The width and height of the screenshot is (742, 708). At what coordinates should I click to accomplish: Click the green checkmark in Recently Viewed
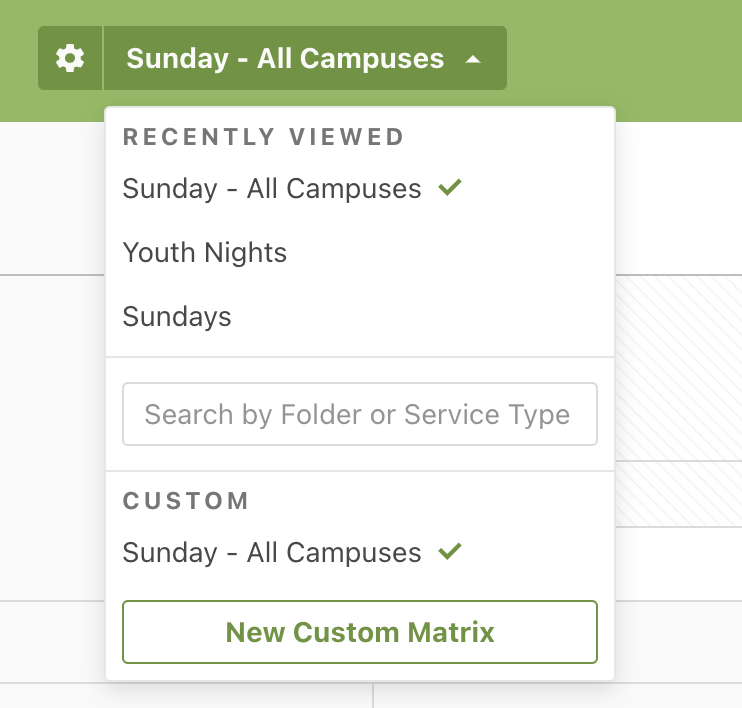450,187
